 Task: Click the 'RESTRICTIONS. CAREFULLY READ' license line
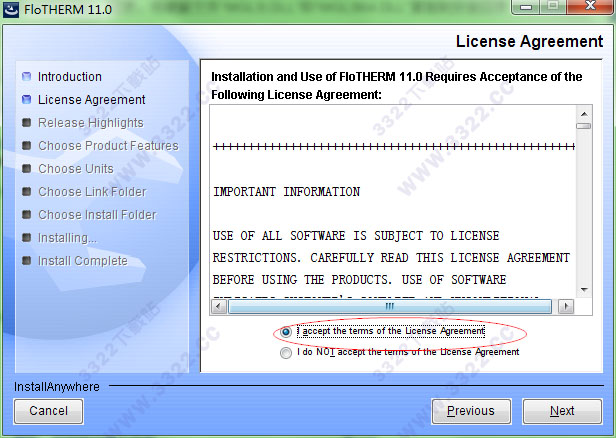tap(391, 258)
